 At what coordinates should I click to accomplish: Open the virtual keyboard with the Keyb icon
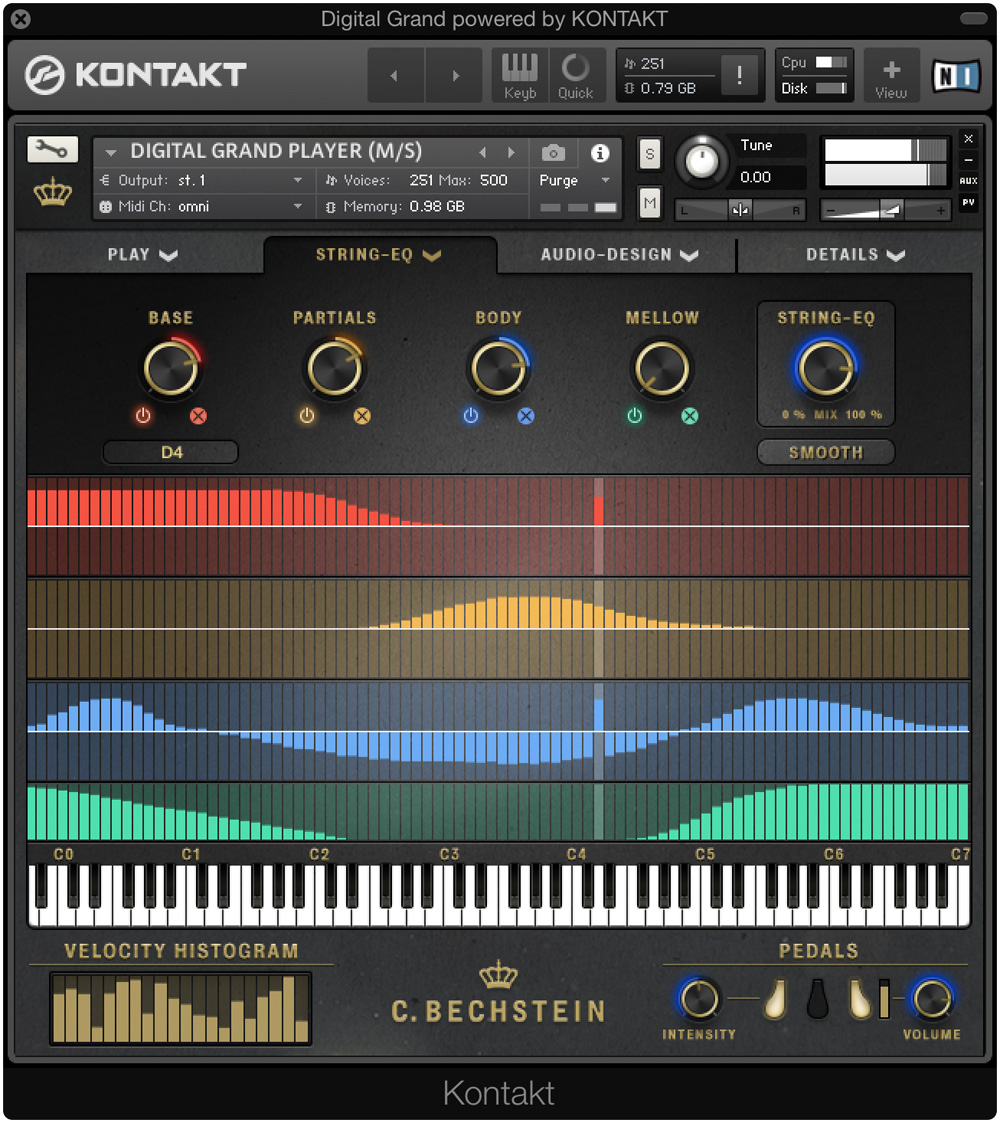pos(520,74)
